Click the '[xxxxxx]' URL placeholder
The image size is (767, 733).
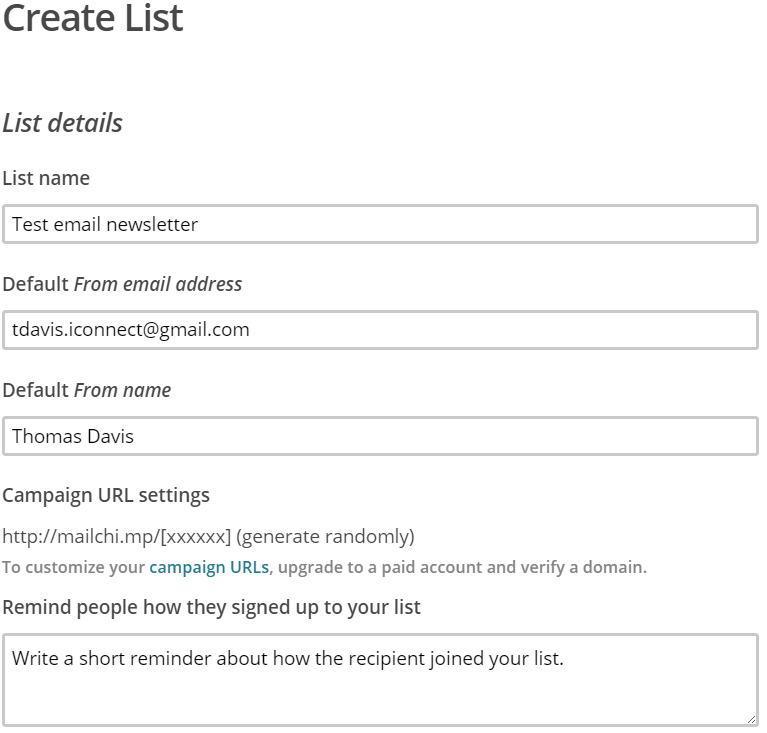[194, 537]
